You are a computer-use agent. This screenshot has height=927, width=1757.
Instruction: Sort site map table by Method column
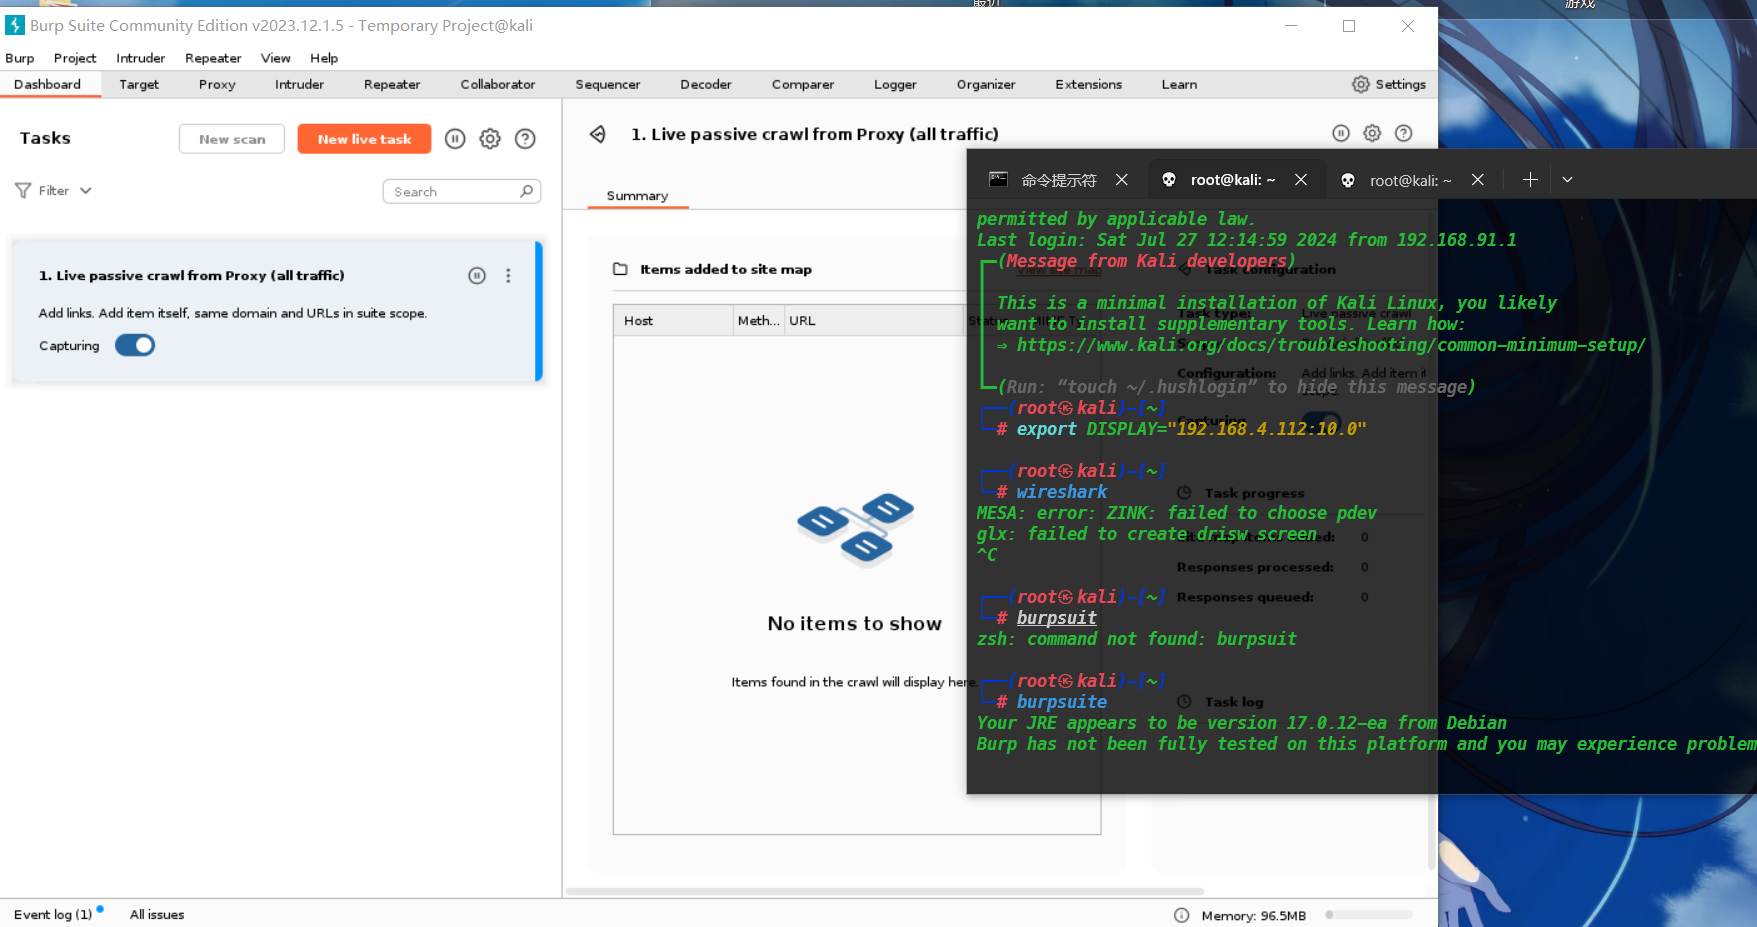758,321
